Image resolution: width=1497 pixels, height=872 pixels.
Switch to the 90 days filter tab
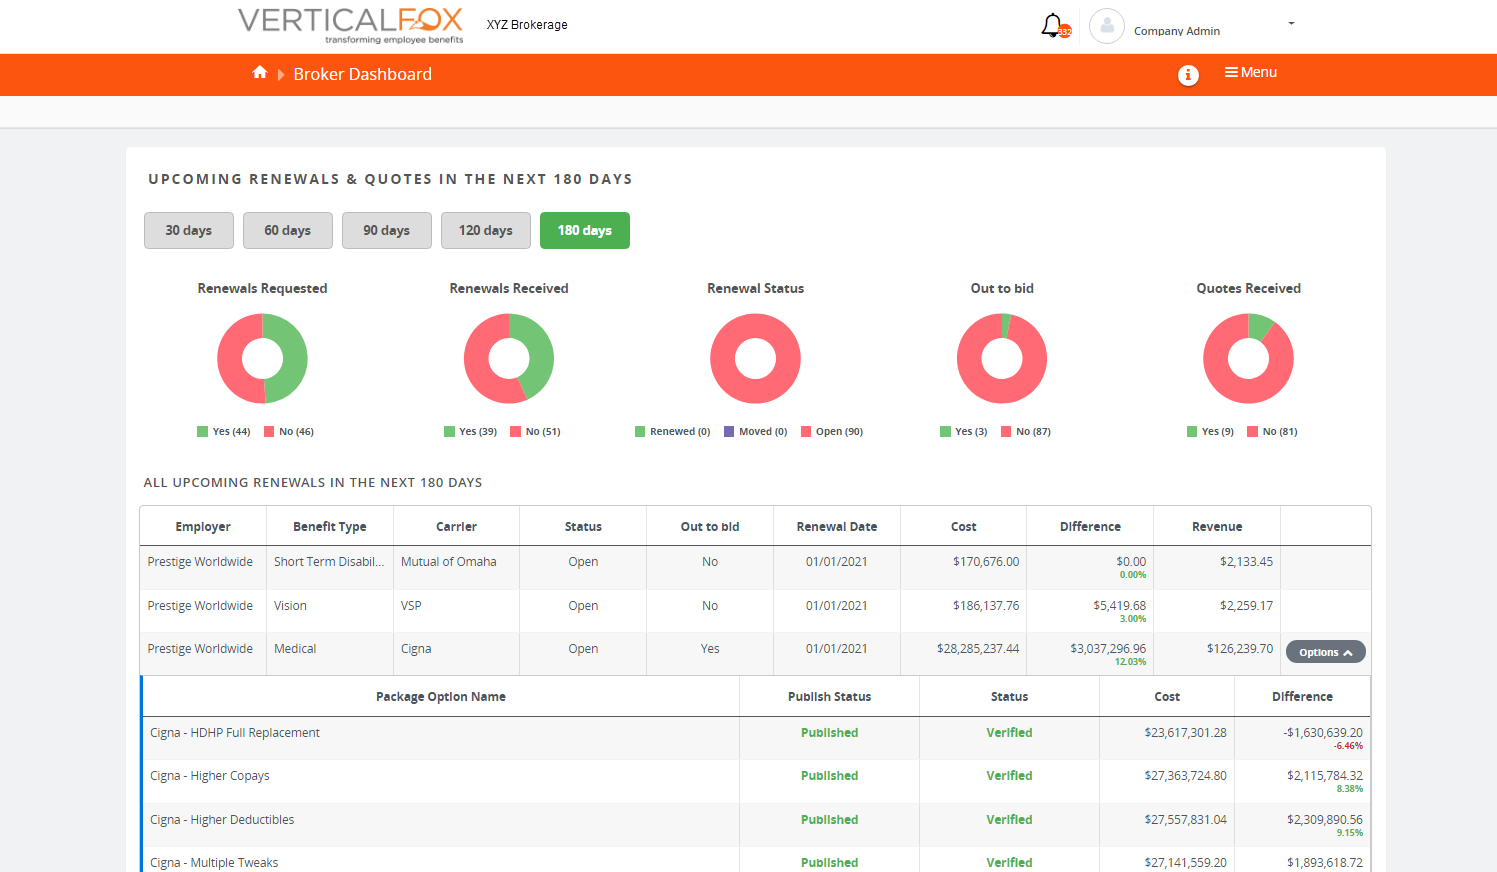click(386, 230)
